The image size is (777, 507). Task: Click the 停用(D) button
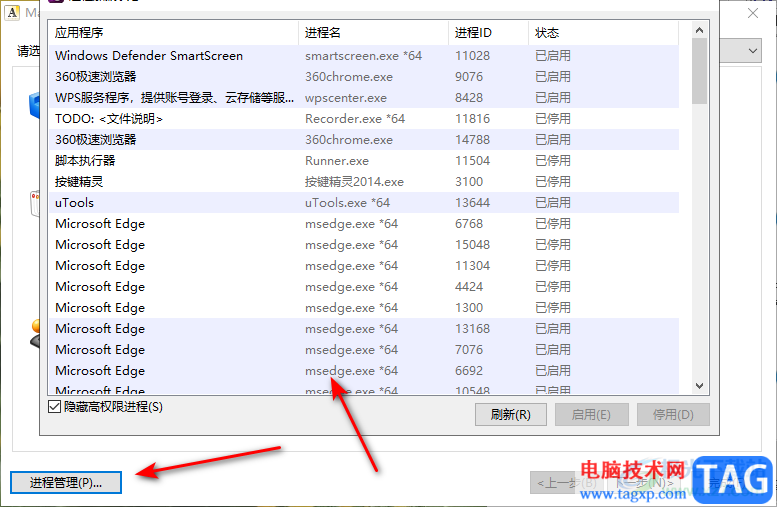(x=673, y=414)
